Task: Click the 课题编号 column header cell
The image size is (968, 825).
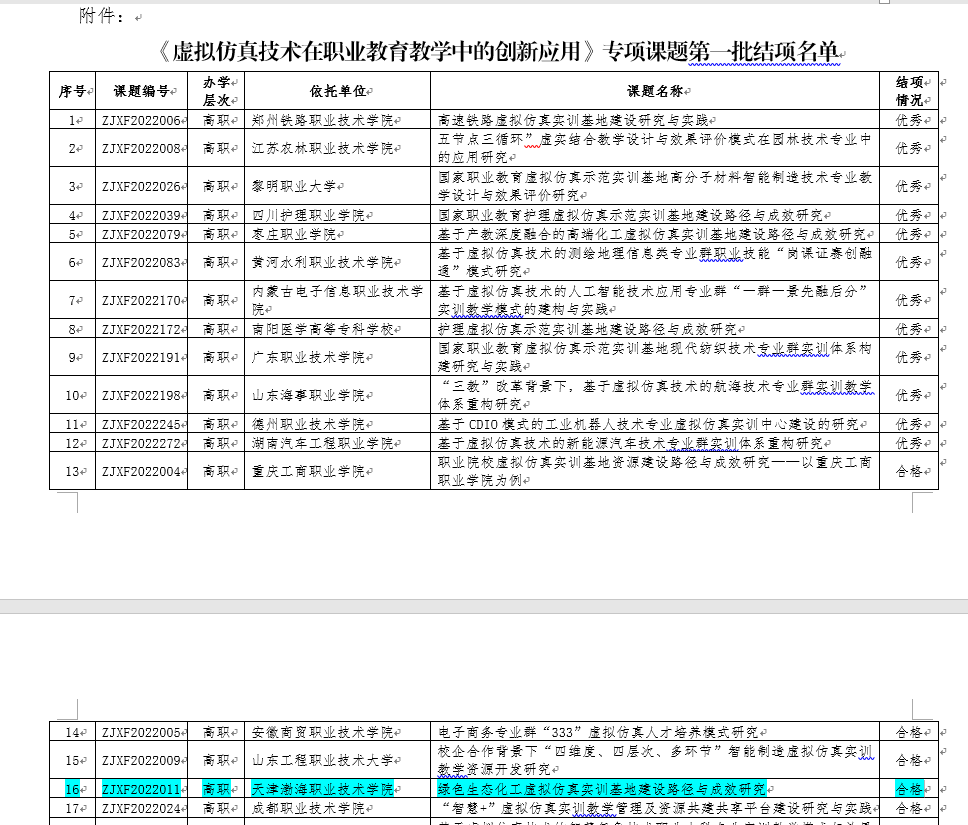Action: (x=141, y=91)
